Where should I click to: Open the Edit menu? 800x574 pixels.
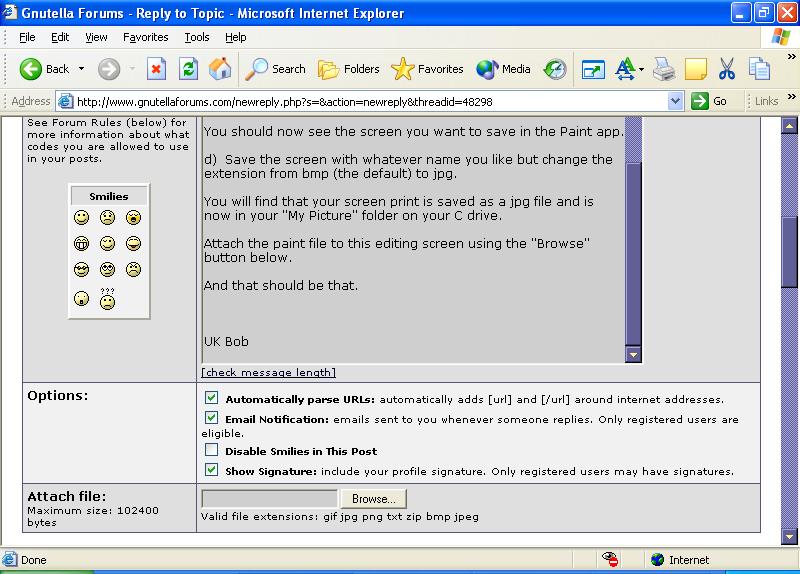click(x=60, y=37)
